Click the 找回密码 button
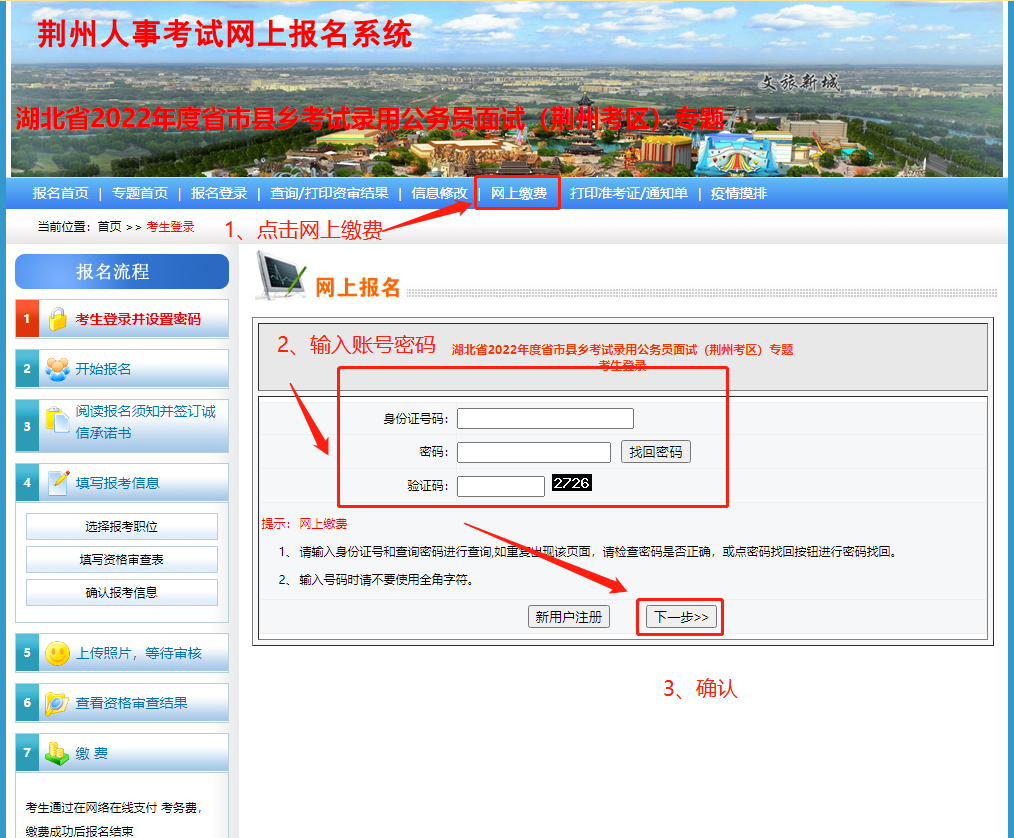The width and height of the screenshot is (1014, 838). click(655, 452)
